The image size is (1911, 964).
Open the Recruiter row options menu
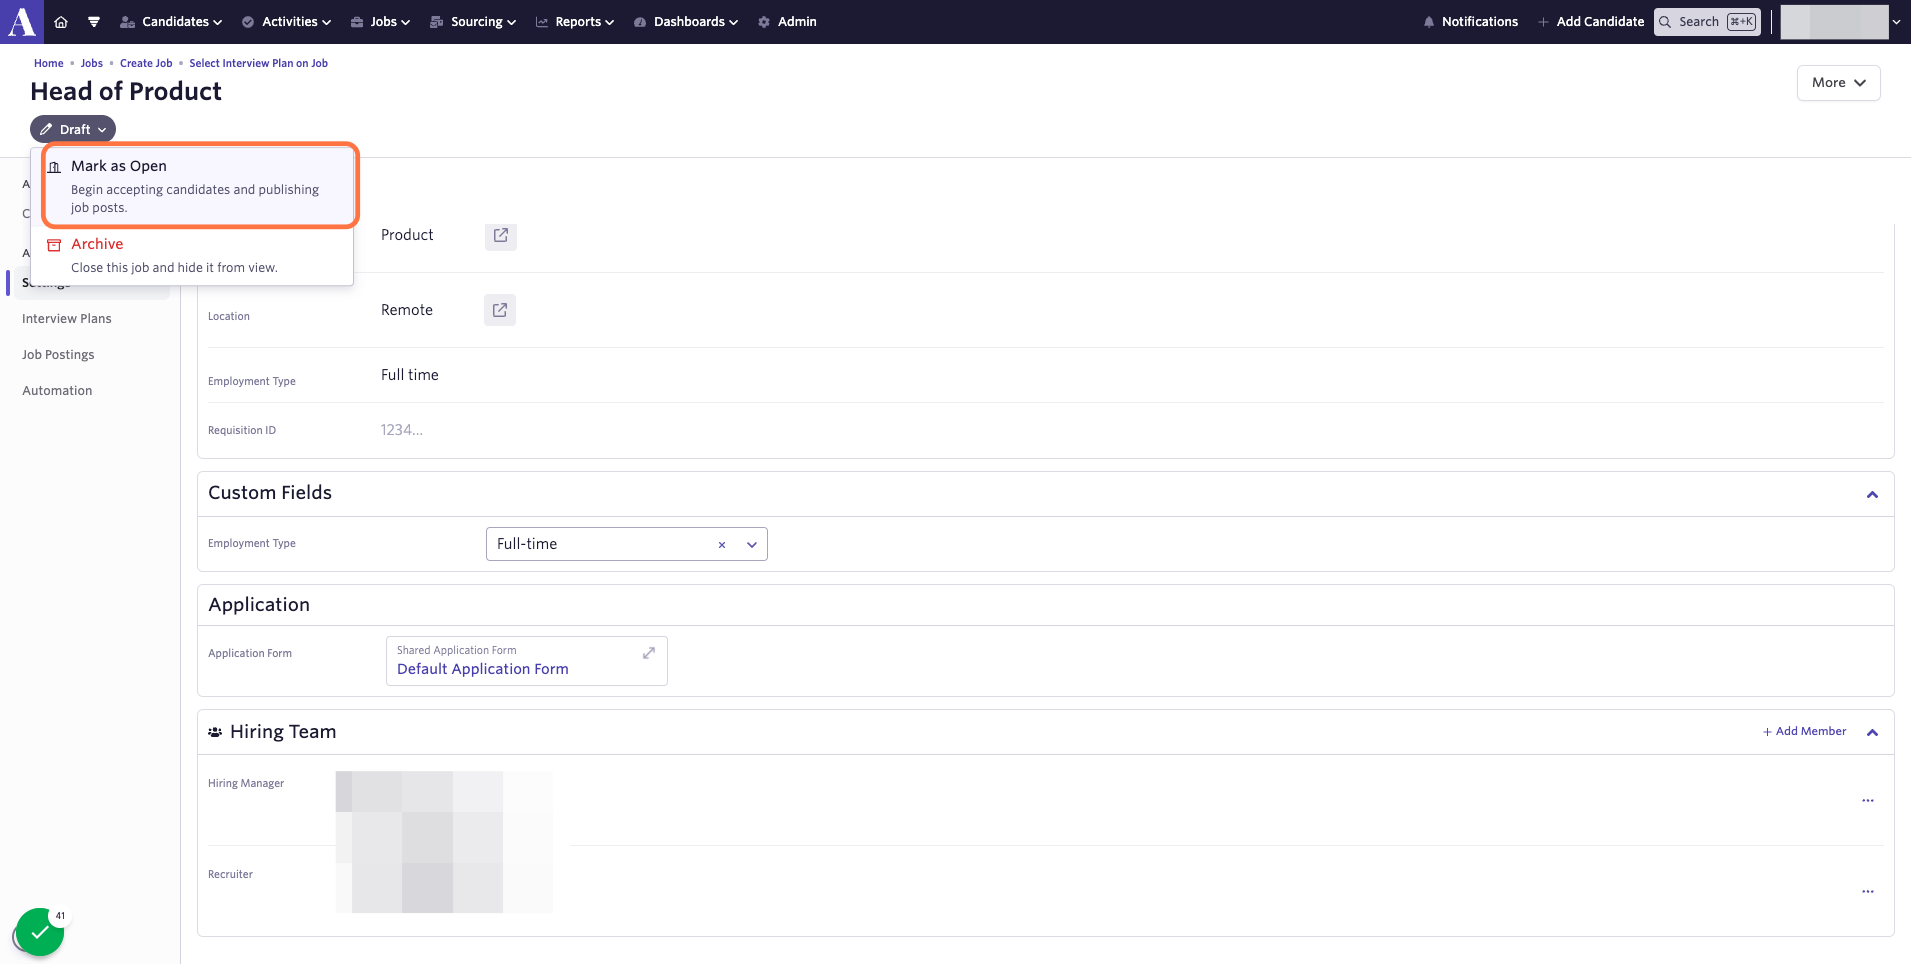pos(1867,892)
